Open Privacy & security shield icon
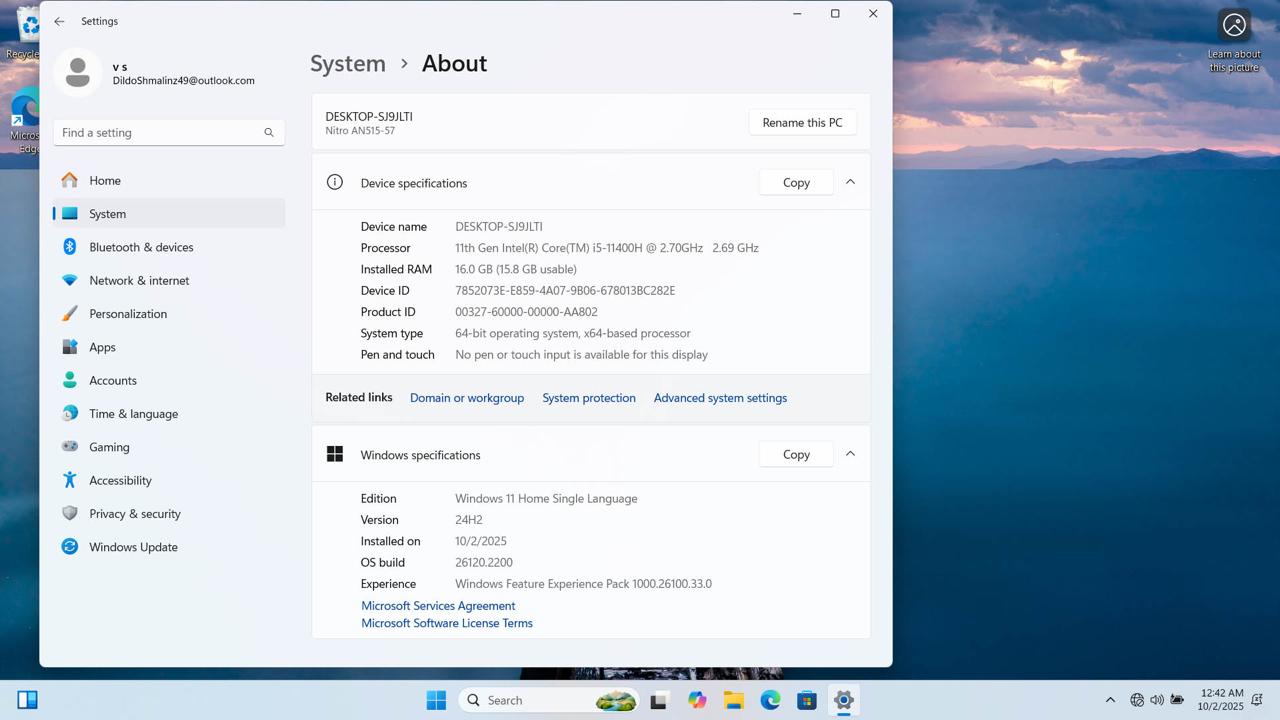Viewport: 1280px width, 720px height. 70,514
